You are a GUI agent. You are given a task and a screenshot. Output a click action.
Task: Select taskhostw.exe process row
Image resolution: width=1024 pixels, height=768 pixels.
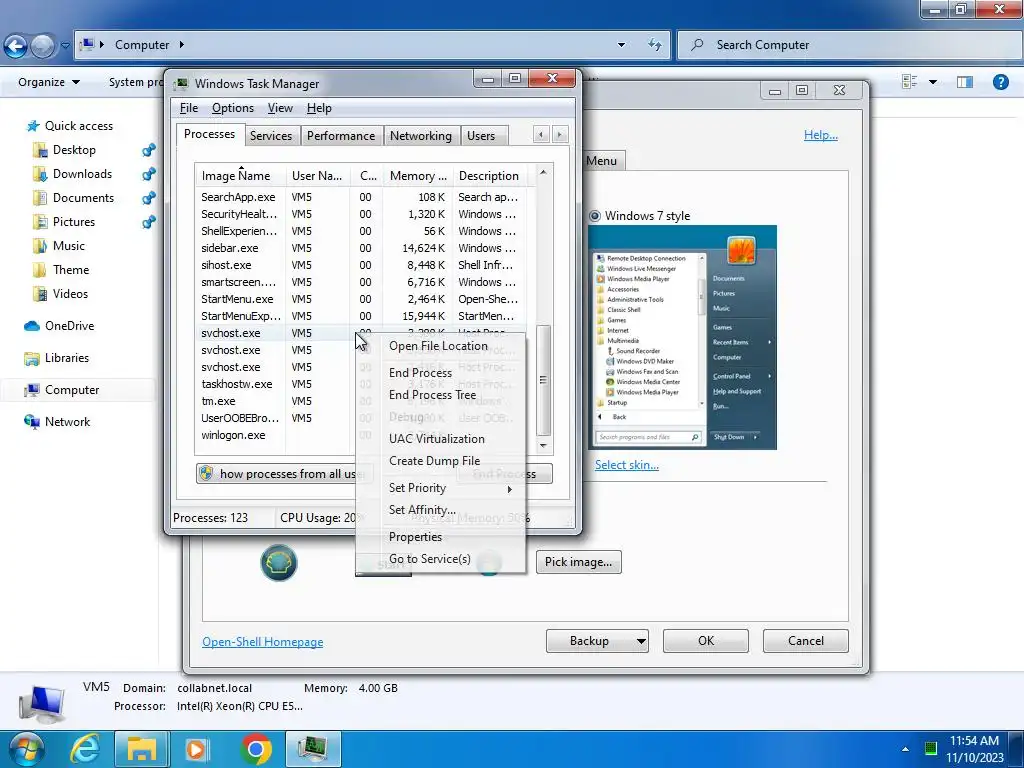(x=274, y=384)
